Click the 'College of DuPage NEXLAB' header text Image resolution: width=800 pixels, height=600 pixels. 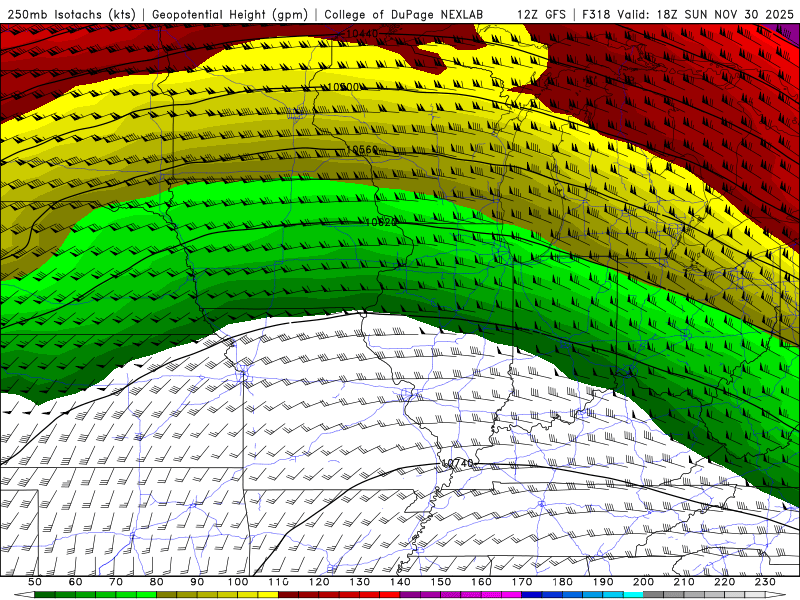coord(404,14)
